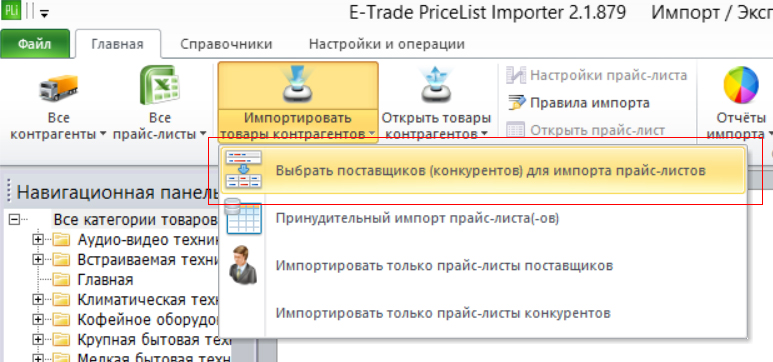Open Правила импорта
Screen dimensions: 773x362
coord(579,103)
